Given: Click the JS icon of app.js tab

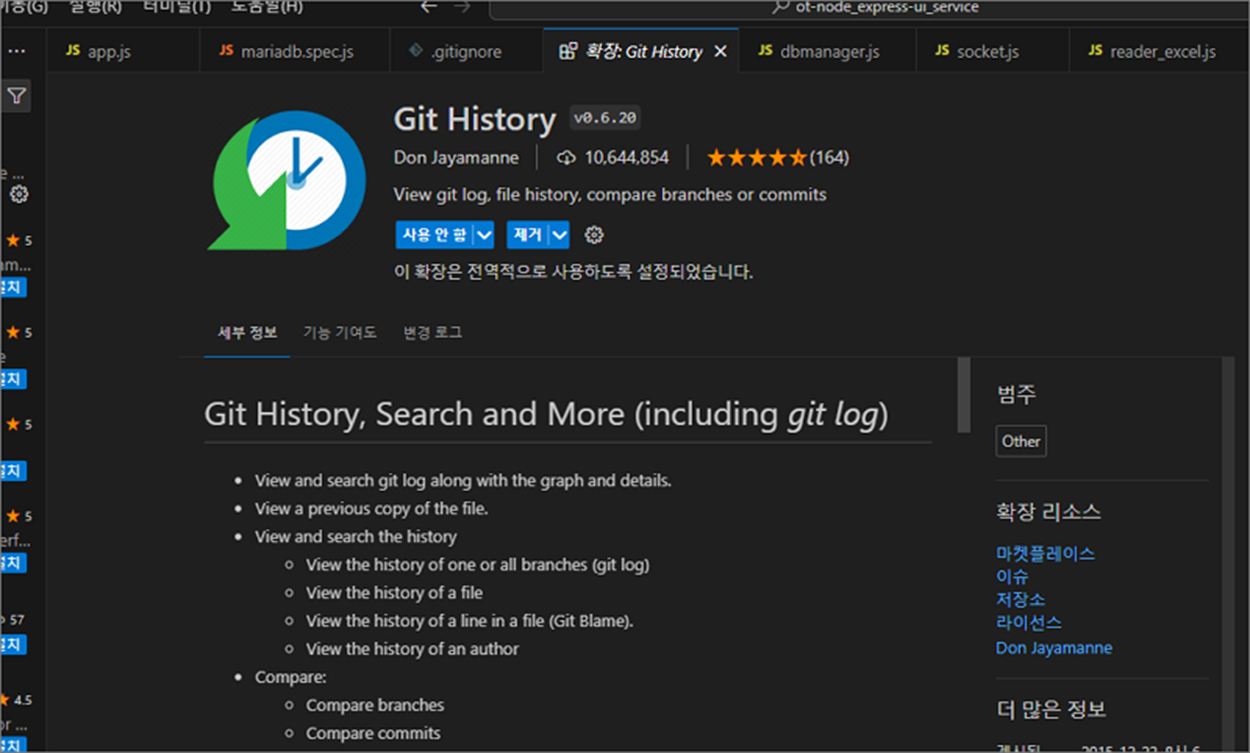Looking at the screenshot, I should (73, 51).
